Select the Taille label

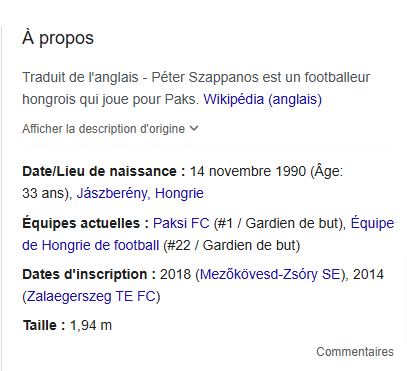tap(44, 325)
